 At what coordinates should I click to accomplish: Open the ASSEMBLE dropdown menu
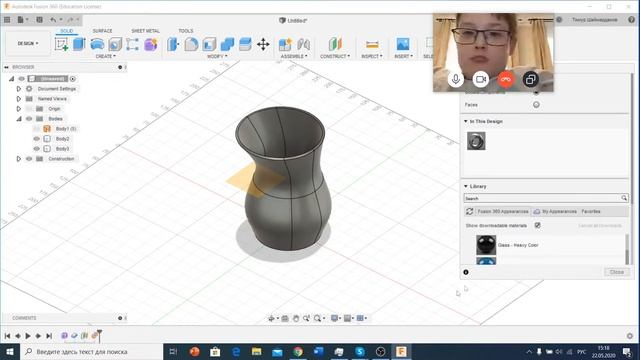tap(294, 56)
